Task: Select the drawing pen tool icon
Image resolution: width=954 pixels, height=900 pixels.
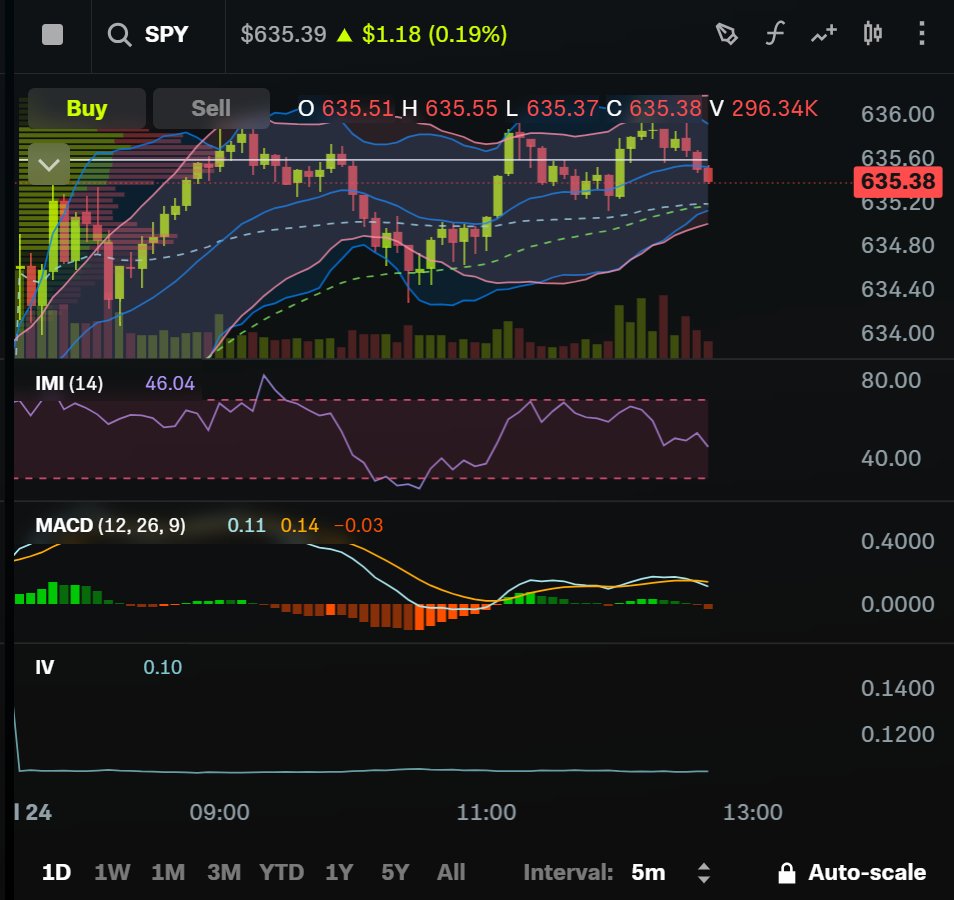Action: [x=726, y=34]
